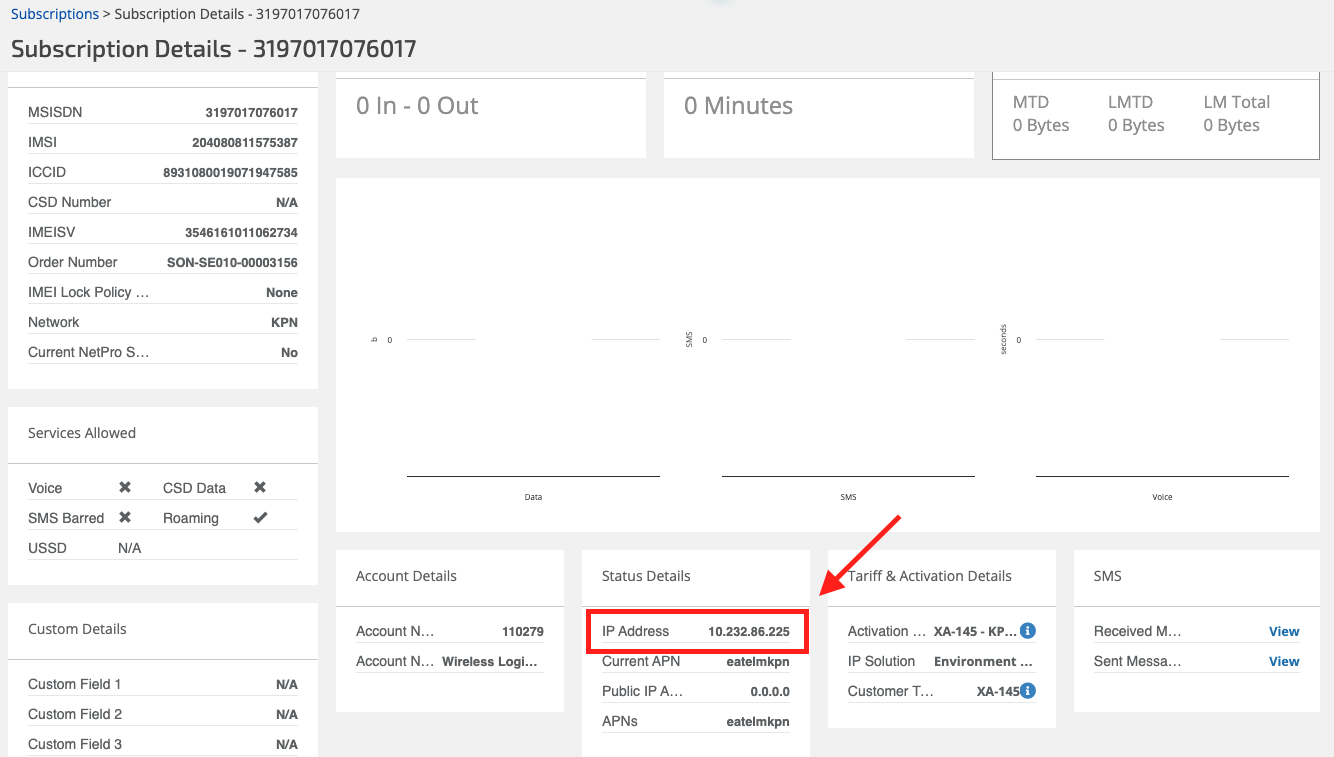
Task: Click the info icon beside Activation value
Action: click(x=1027, y=631)
